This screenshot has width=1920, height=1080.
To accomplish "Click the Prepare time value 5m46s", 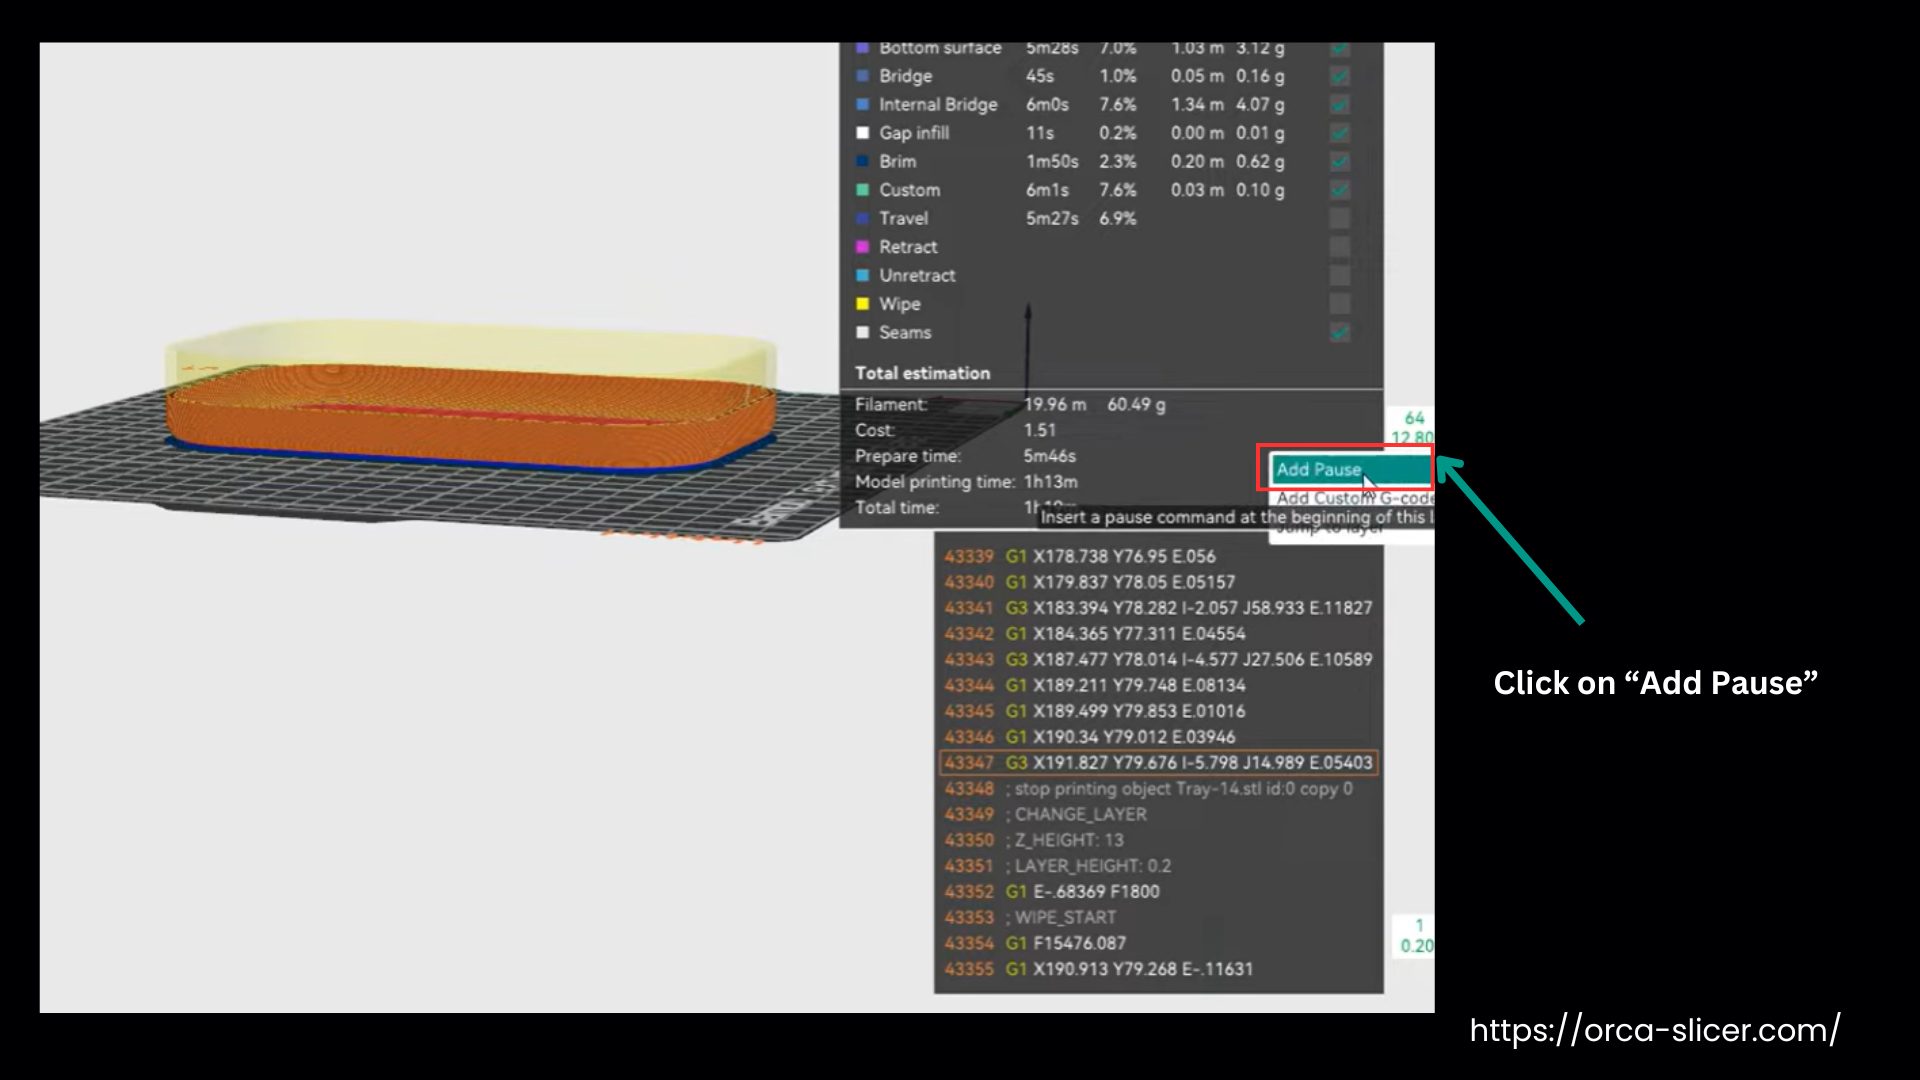I will [x=1049, y=456].
